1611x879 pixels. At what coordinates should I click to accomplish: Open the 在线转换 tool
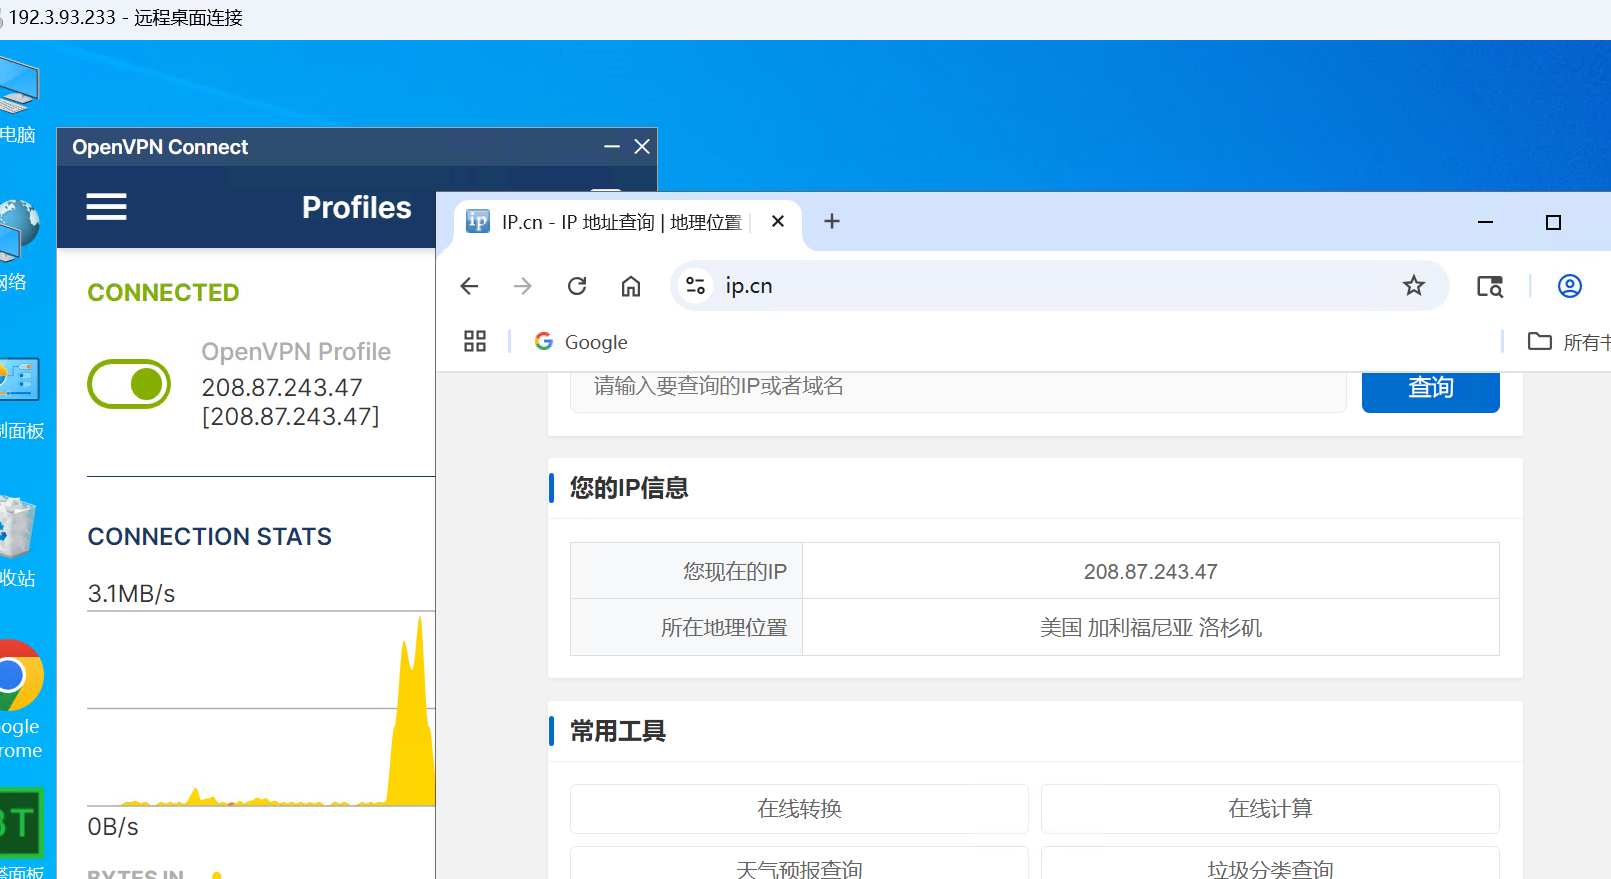799,808
